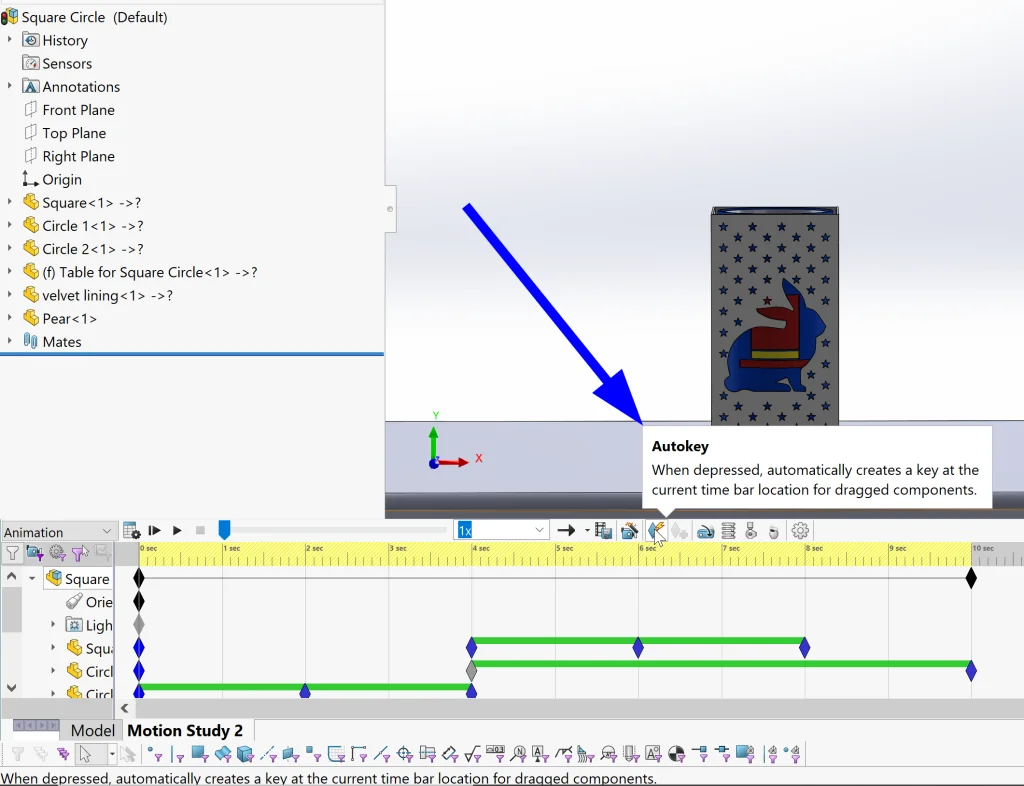Open the 1x playback speed dropdown
The image size is (1024, 786).
539,530
